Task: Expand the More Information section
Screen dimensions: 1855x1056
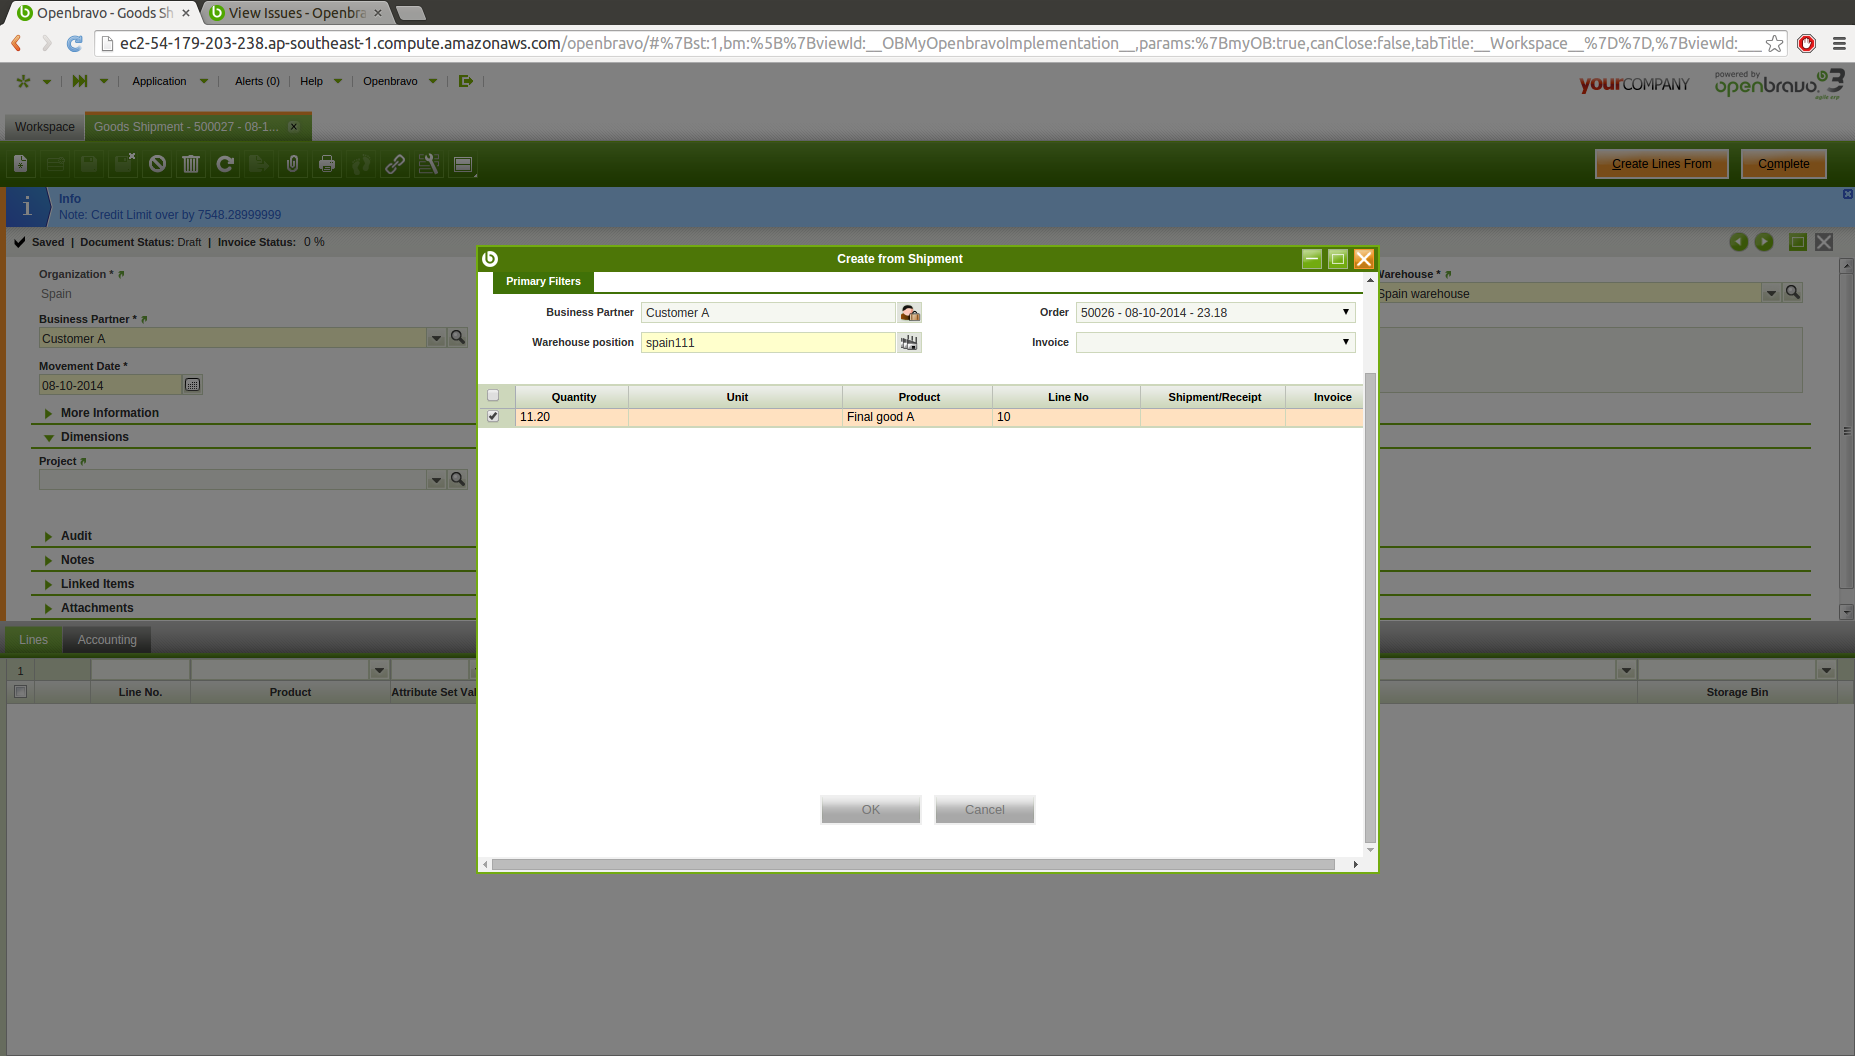Action: click(109, 413)
